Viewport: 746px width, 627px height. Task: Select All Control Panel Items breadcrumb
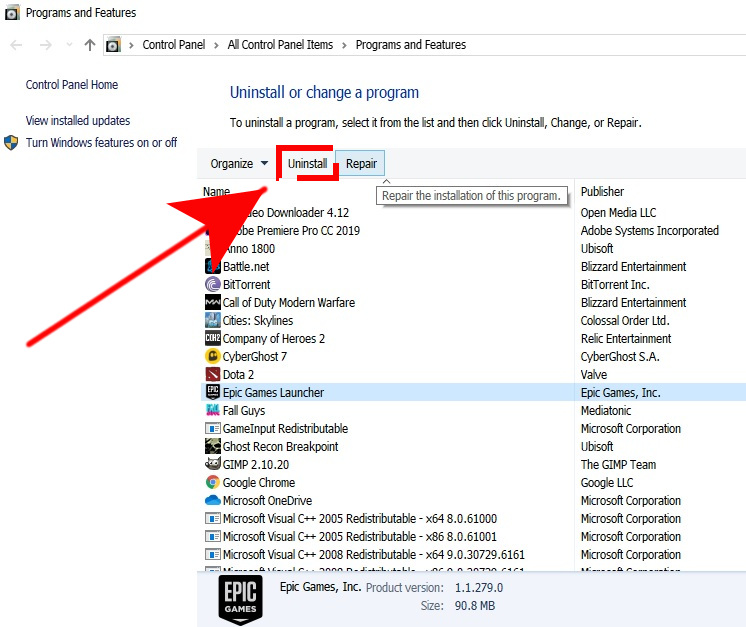[280, 45]
